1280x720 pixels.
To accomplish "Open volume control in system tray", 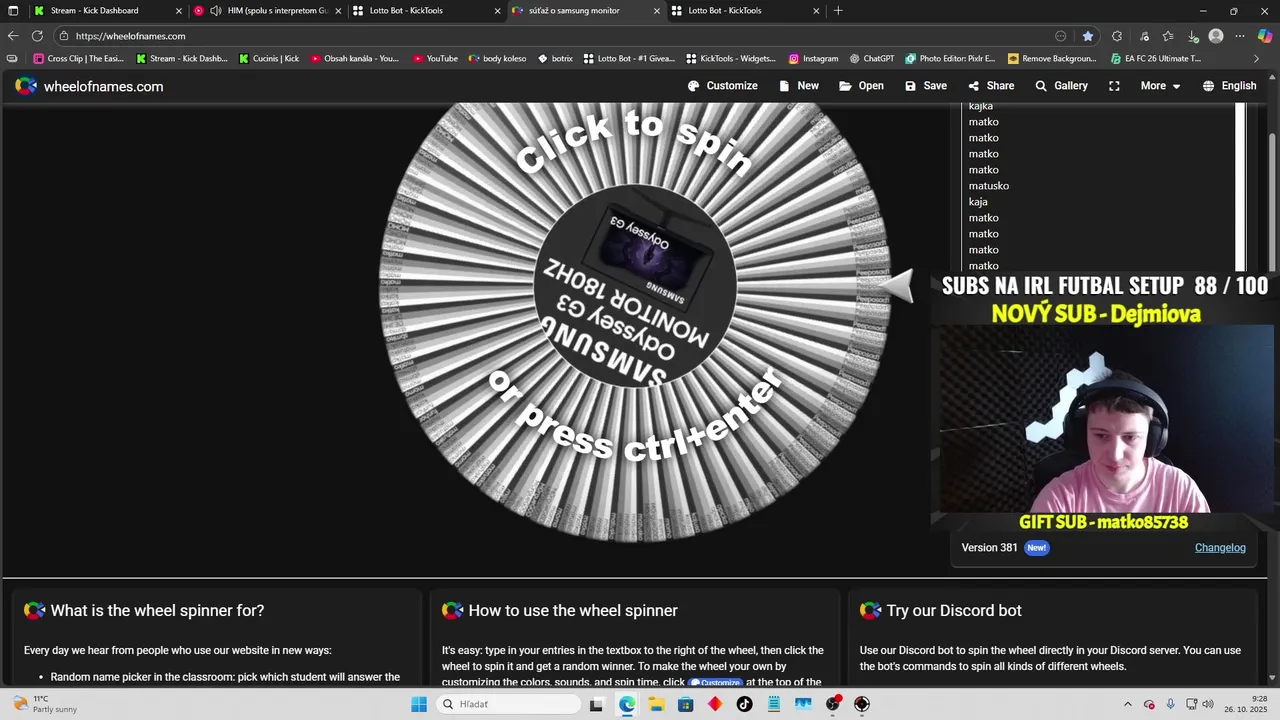I will tap(1208, 704).
